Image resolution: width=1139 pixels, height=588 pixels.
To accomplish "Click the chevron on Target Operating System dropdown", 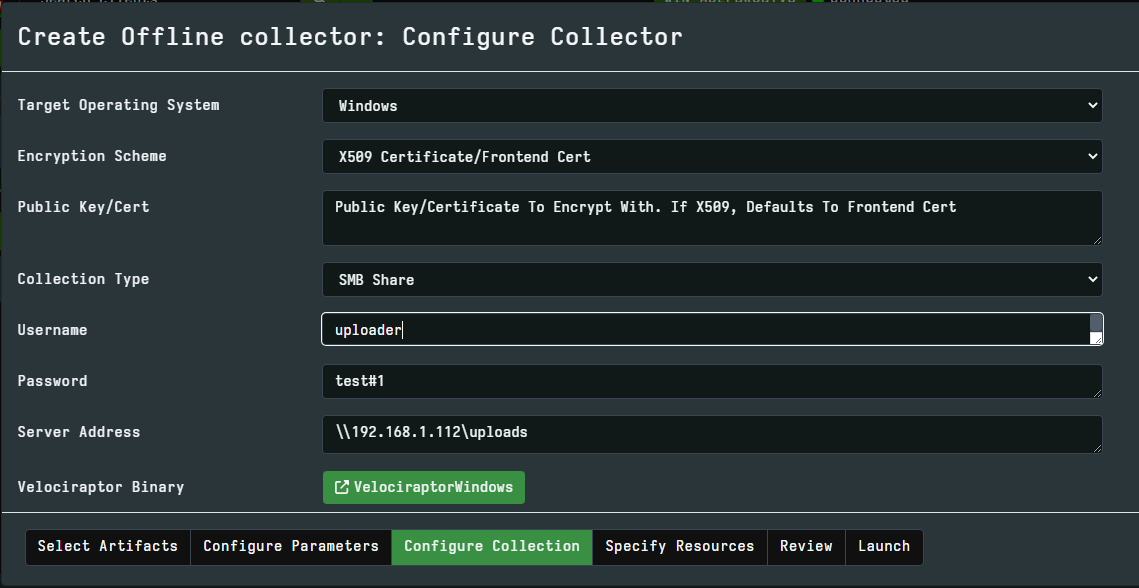I will click(x=1090, y=105).
